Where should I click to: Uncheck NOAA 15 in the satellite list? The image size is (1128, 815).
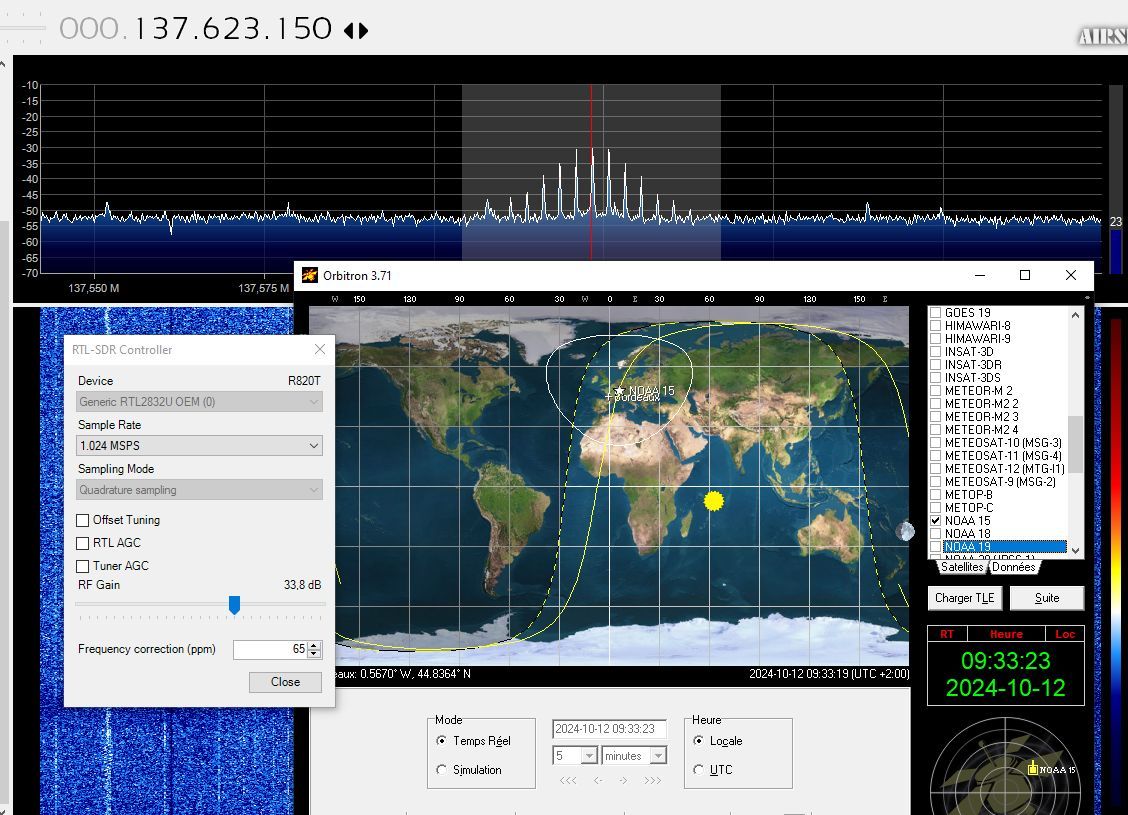point(935,520)
